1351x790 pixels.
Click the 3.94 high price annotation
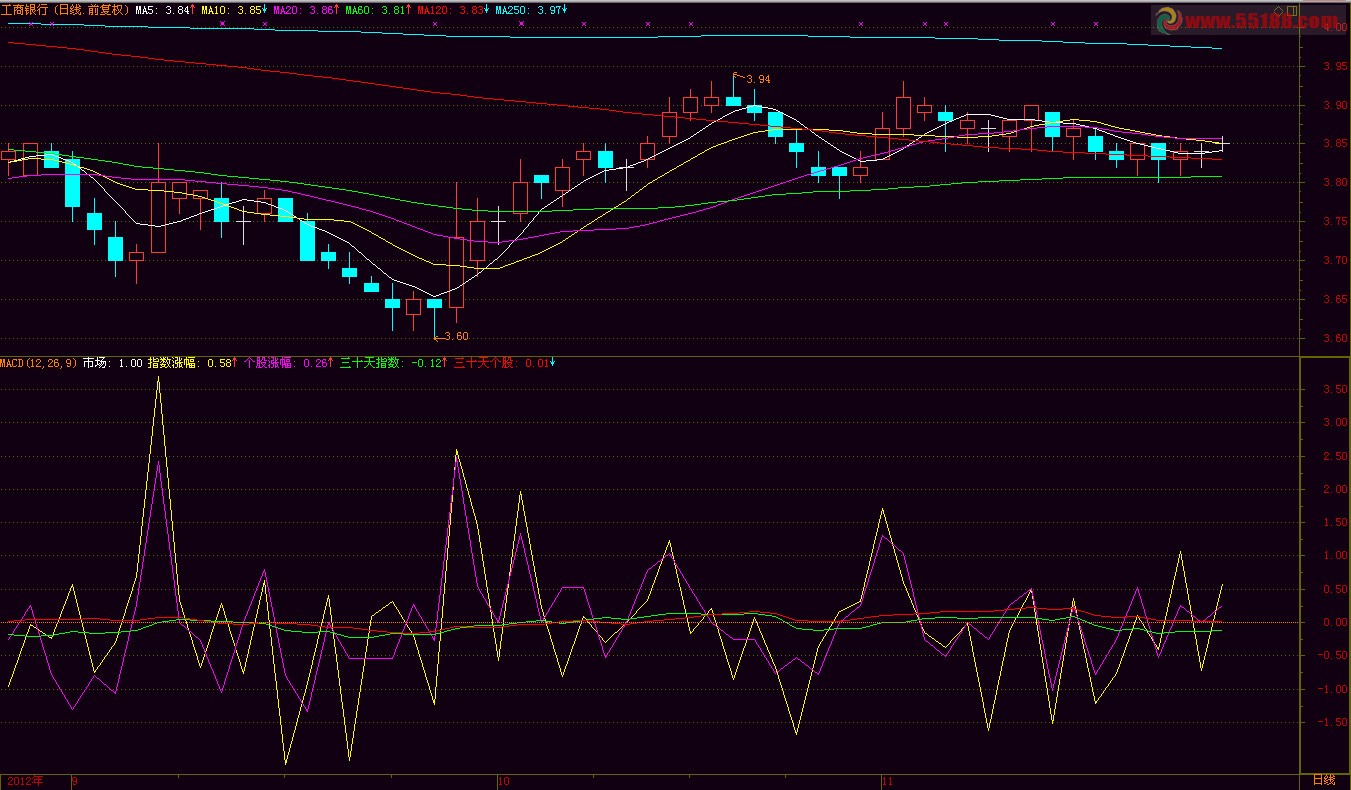pos(759,79)
